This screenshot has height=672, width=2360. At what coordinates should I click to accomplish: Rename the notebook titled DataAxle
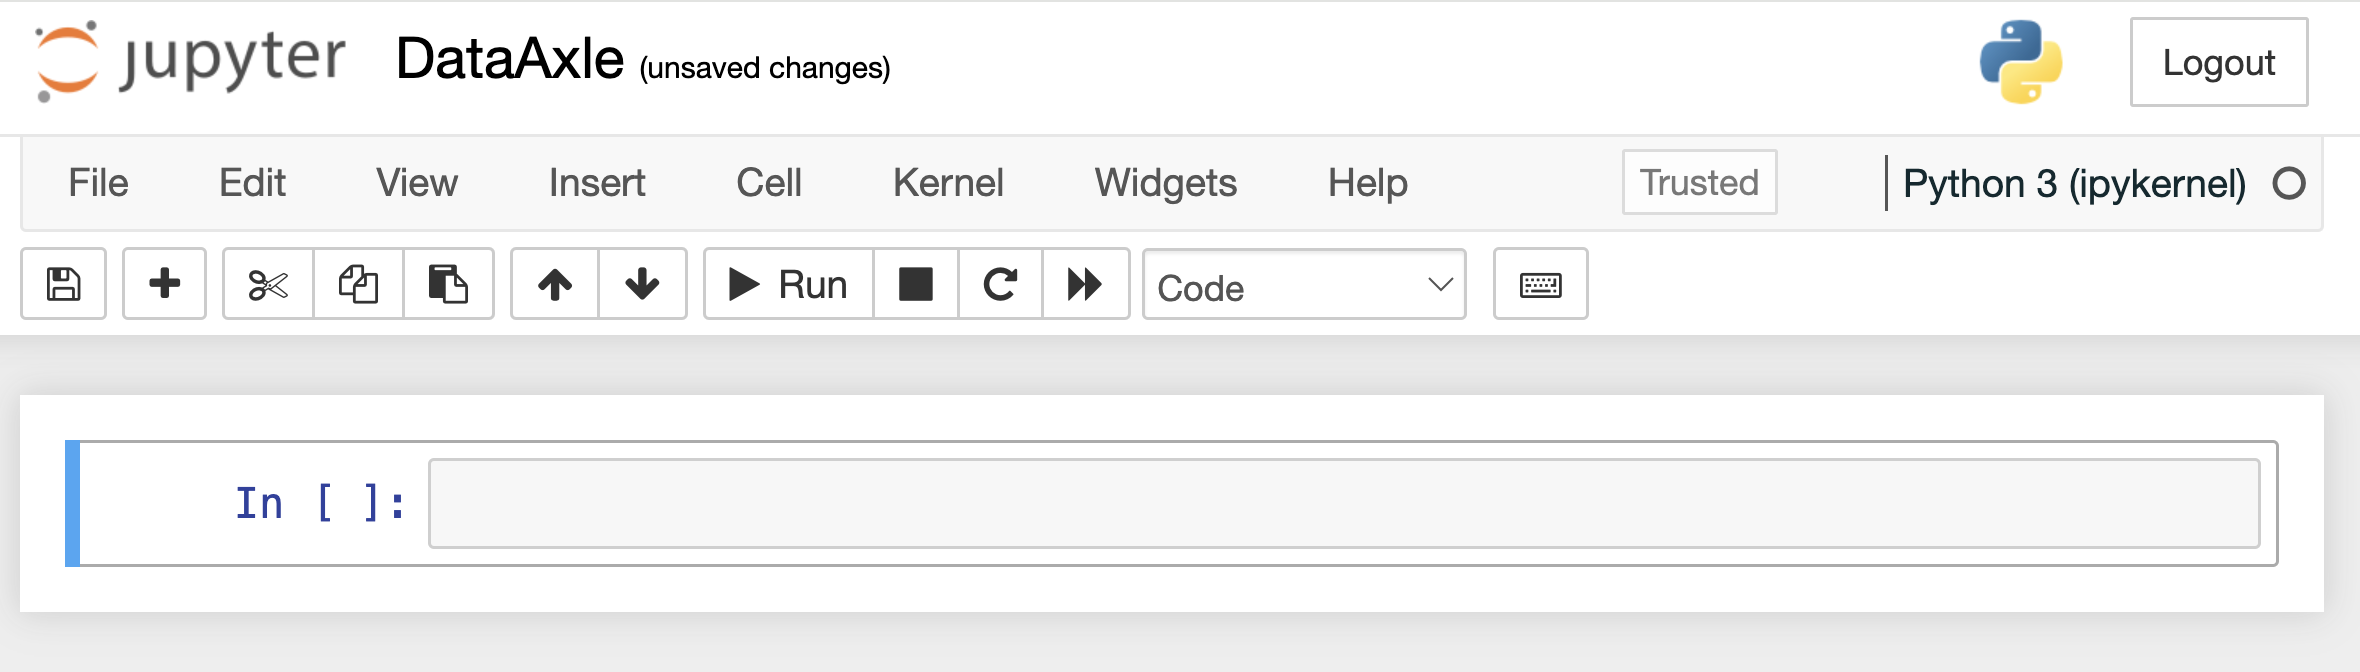click(508, 60)
